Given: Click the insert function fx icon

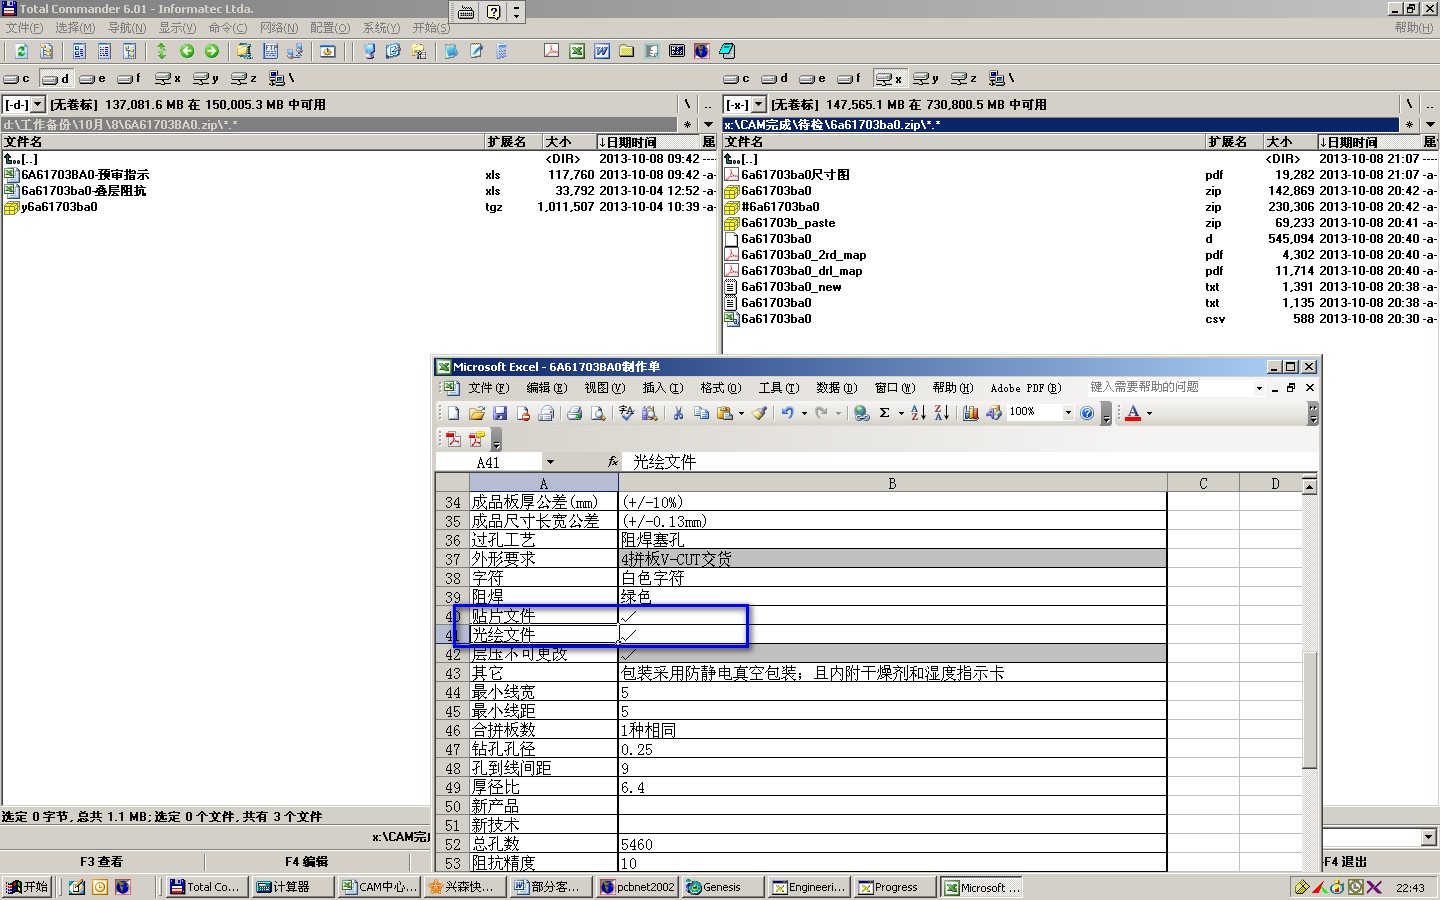Looking at the screenshot, I should tap(613, 462).
